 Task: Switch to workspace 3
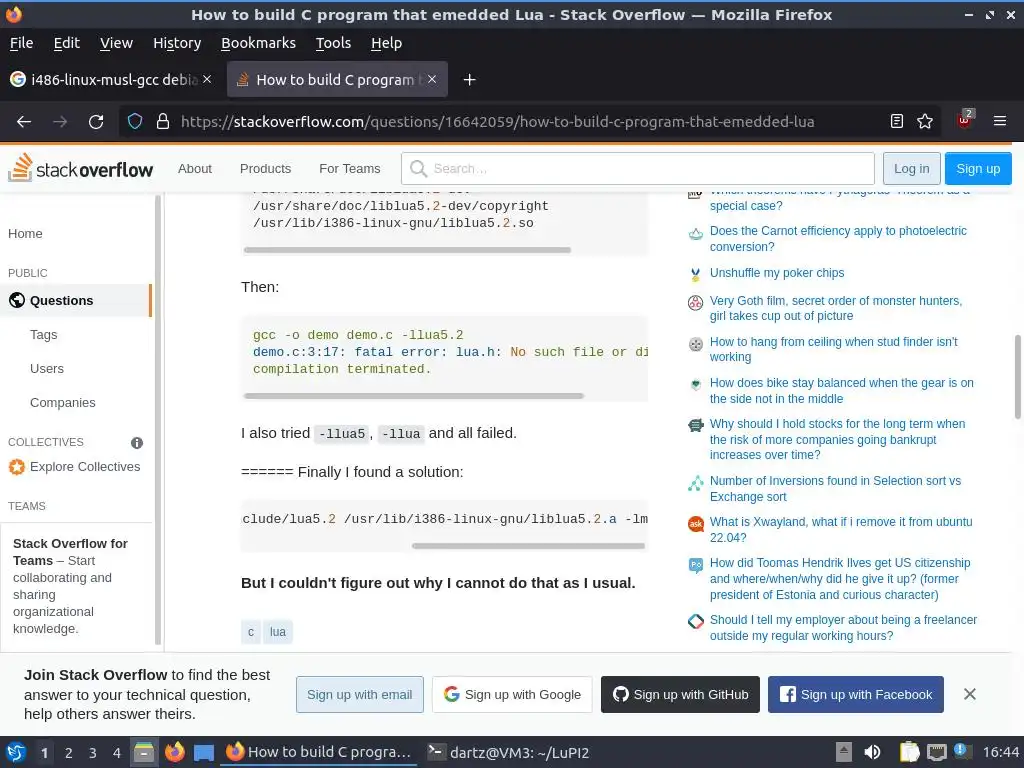[x=93, y=753]
